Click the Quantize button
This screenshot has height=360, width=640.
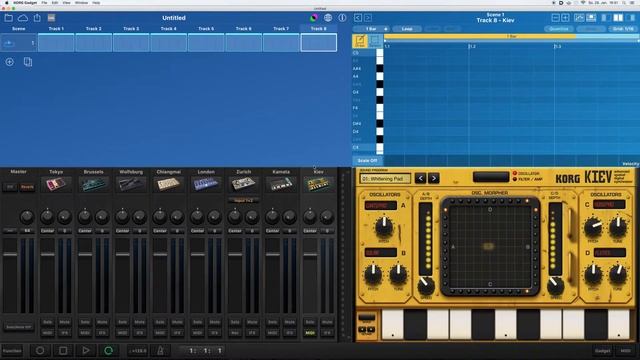pyautogui.click(x=558, y=29)
